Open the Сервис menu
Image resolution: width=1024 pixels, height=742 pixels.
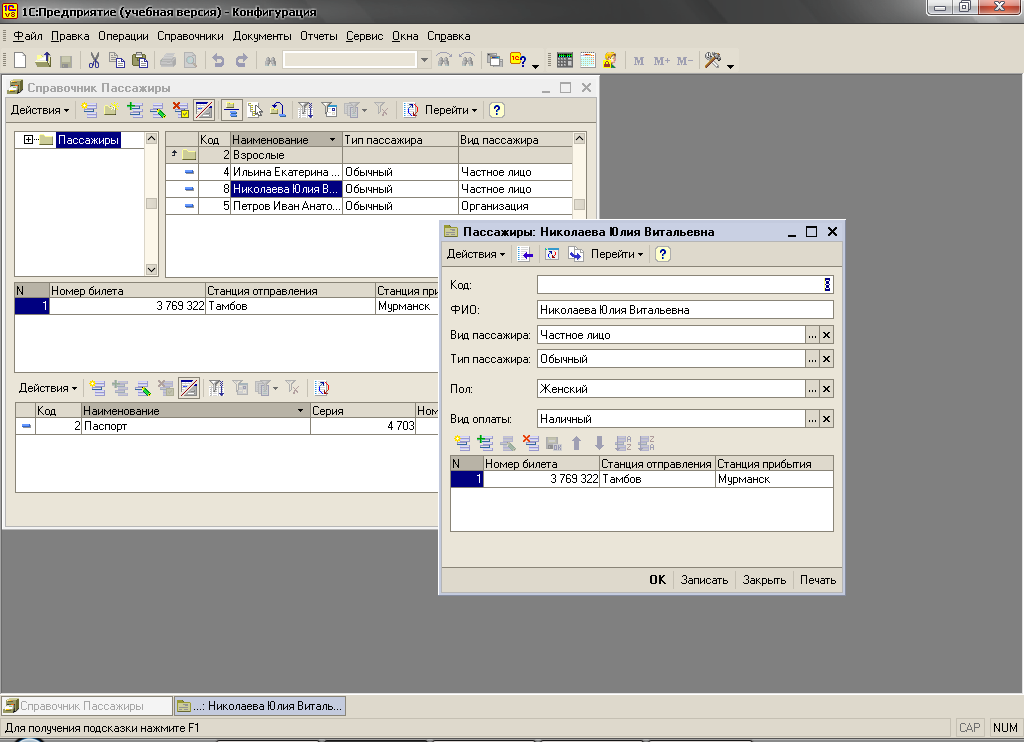click(x=364, y=36)
